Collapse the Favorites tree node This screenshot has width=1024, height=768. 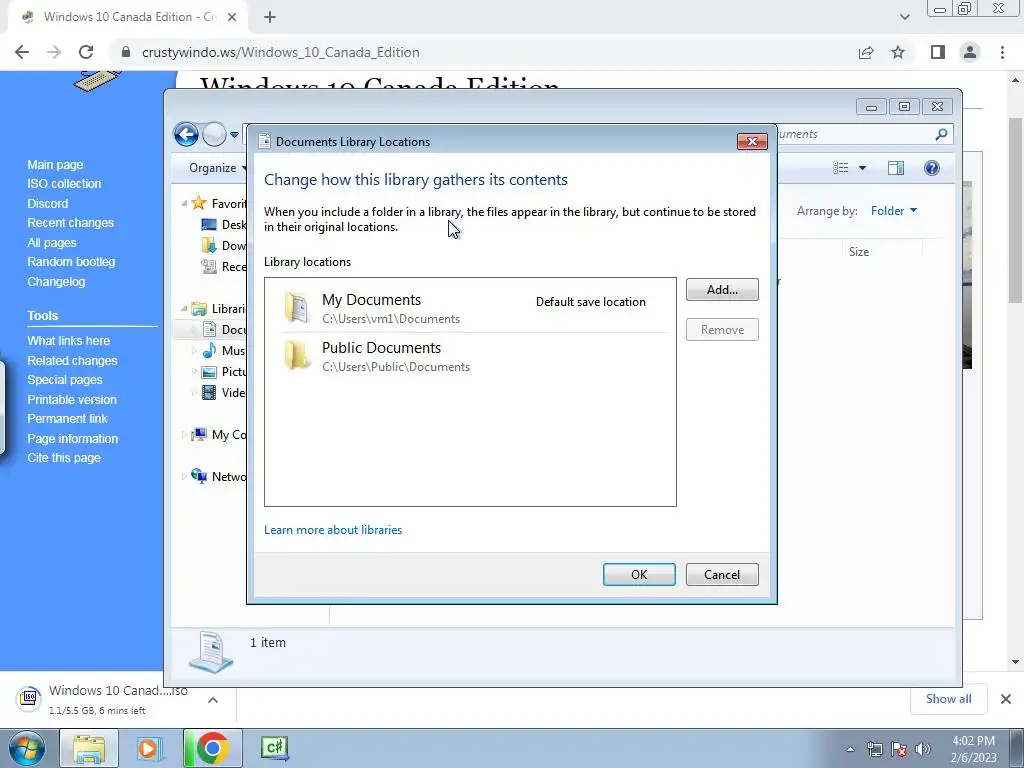[184, 204]
